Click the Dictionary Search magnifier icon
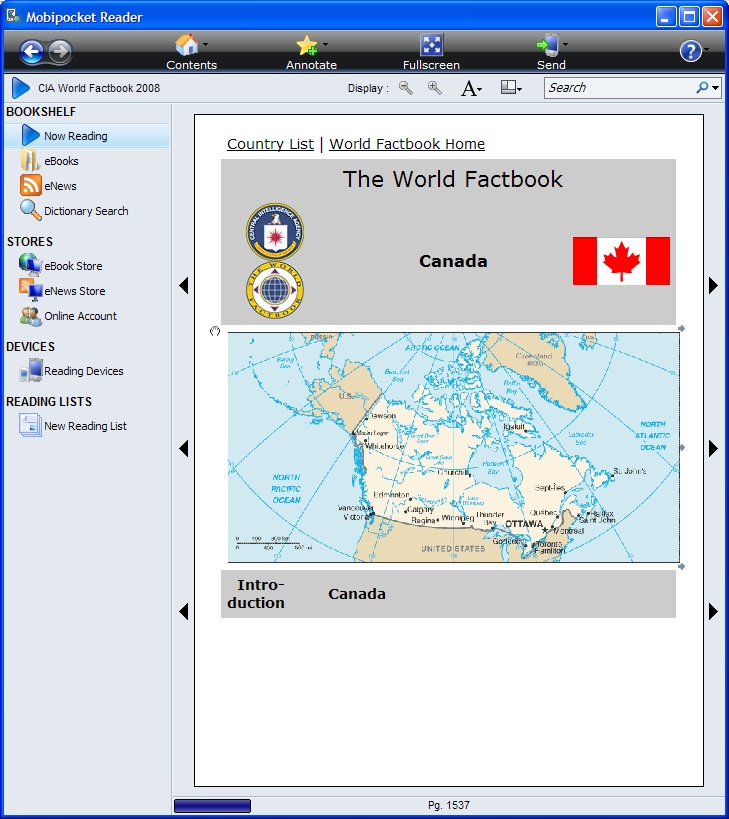This screenshot has height=819, width=729. (x=31, y=210)
